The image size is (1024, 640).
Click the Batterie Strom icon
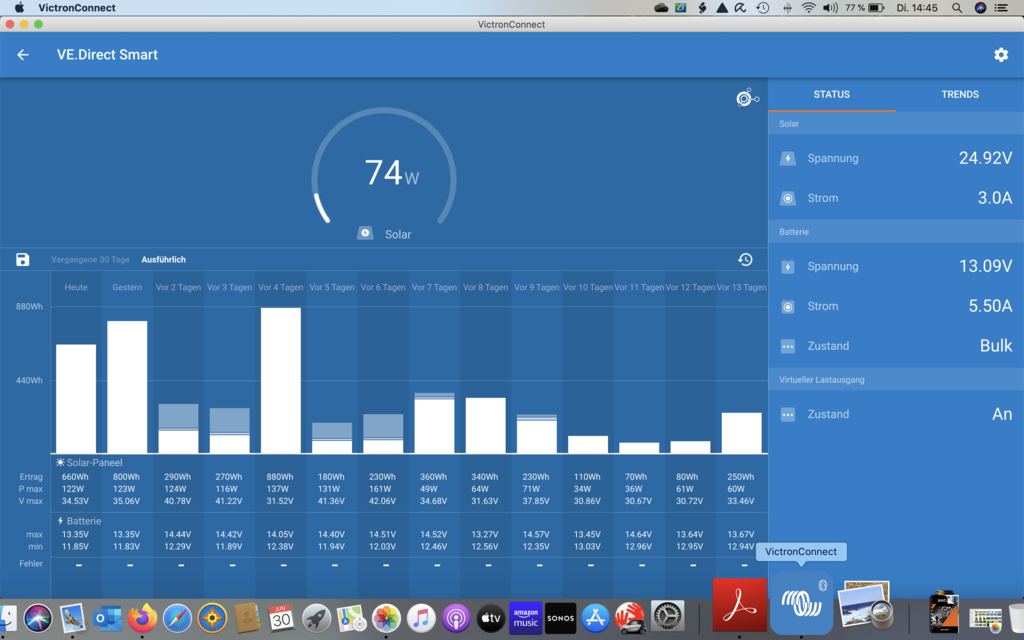(788, 306)
